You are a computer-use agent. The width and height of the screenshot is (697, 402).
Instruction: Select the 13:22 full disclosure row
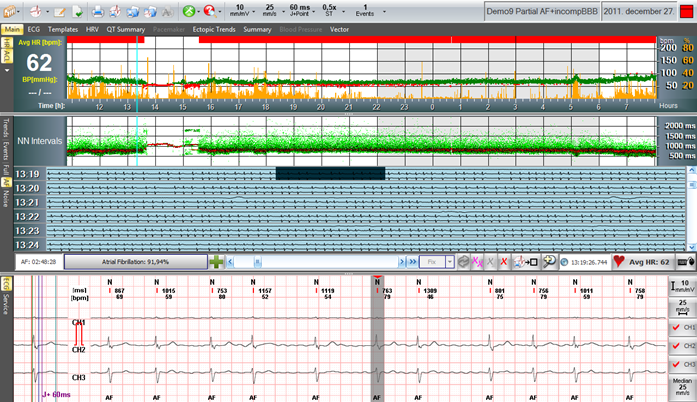pyautogui.click(x=350, y=217)
